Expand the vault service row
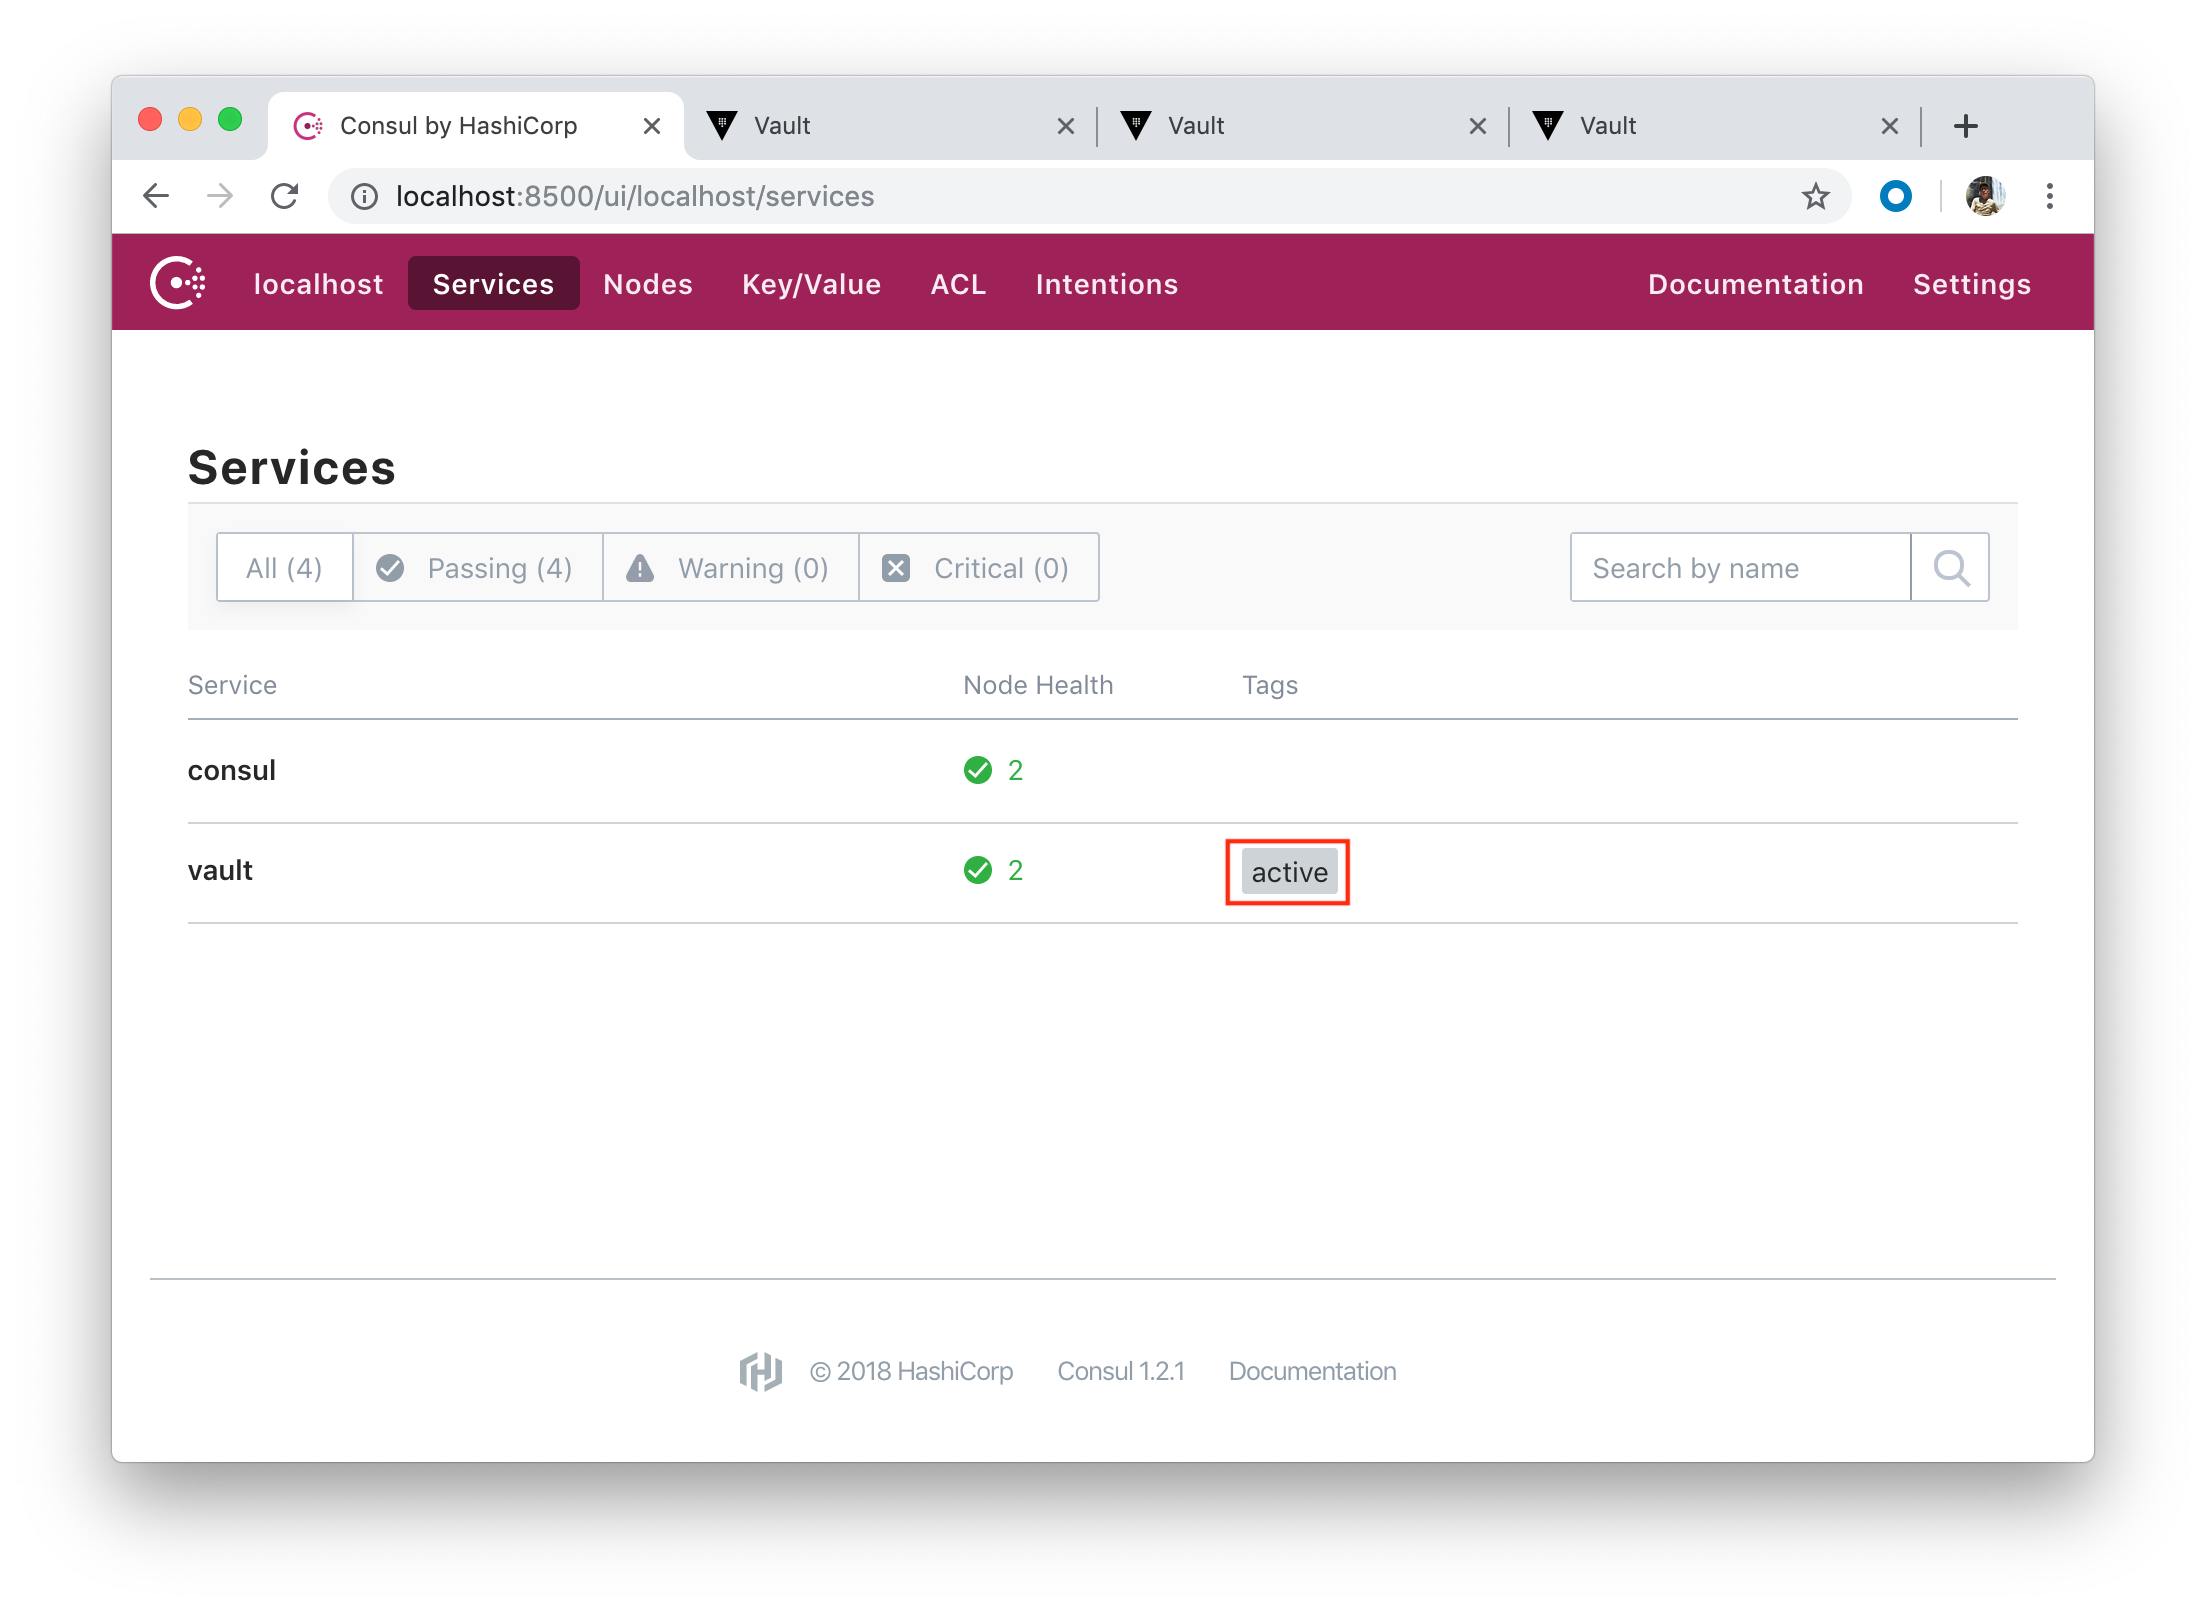Image resolution: width=2206 pixels, height=1610 pixels. tap(224, 870)
